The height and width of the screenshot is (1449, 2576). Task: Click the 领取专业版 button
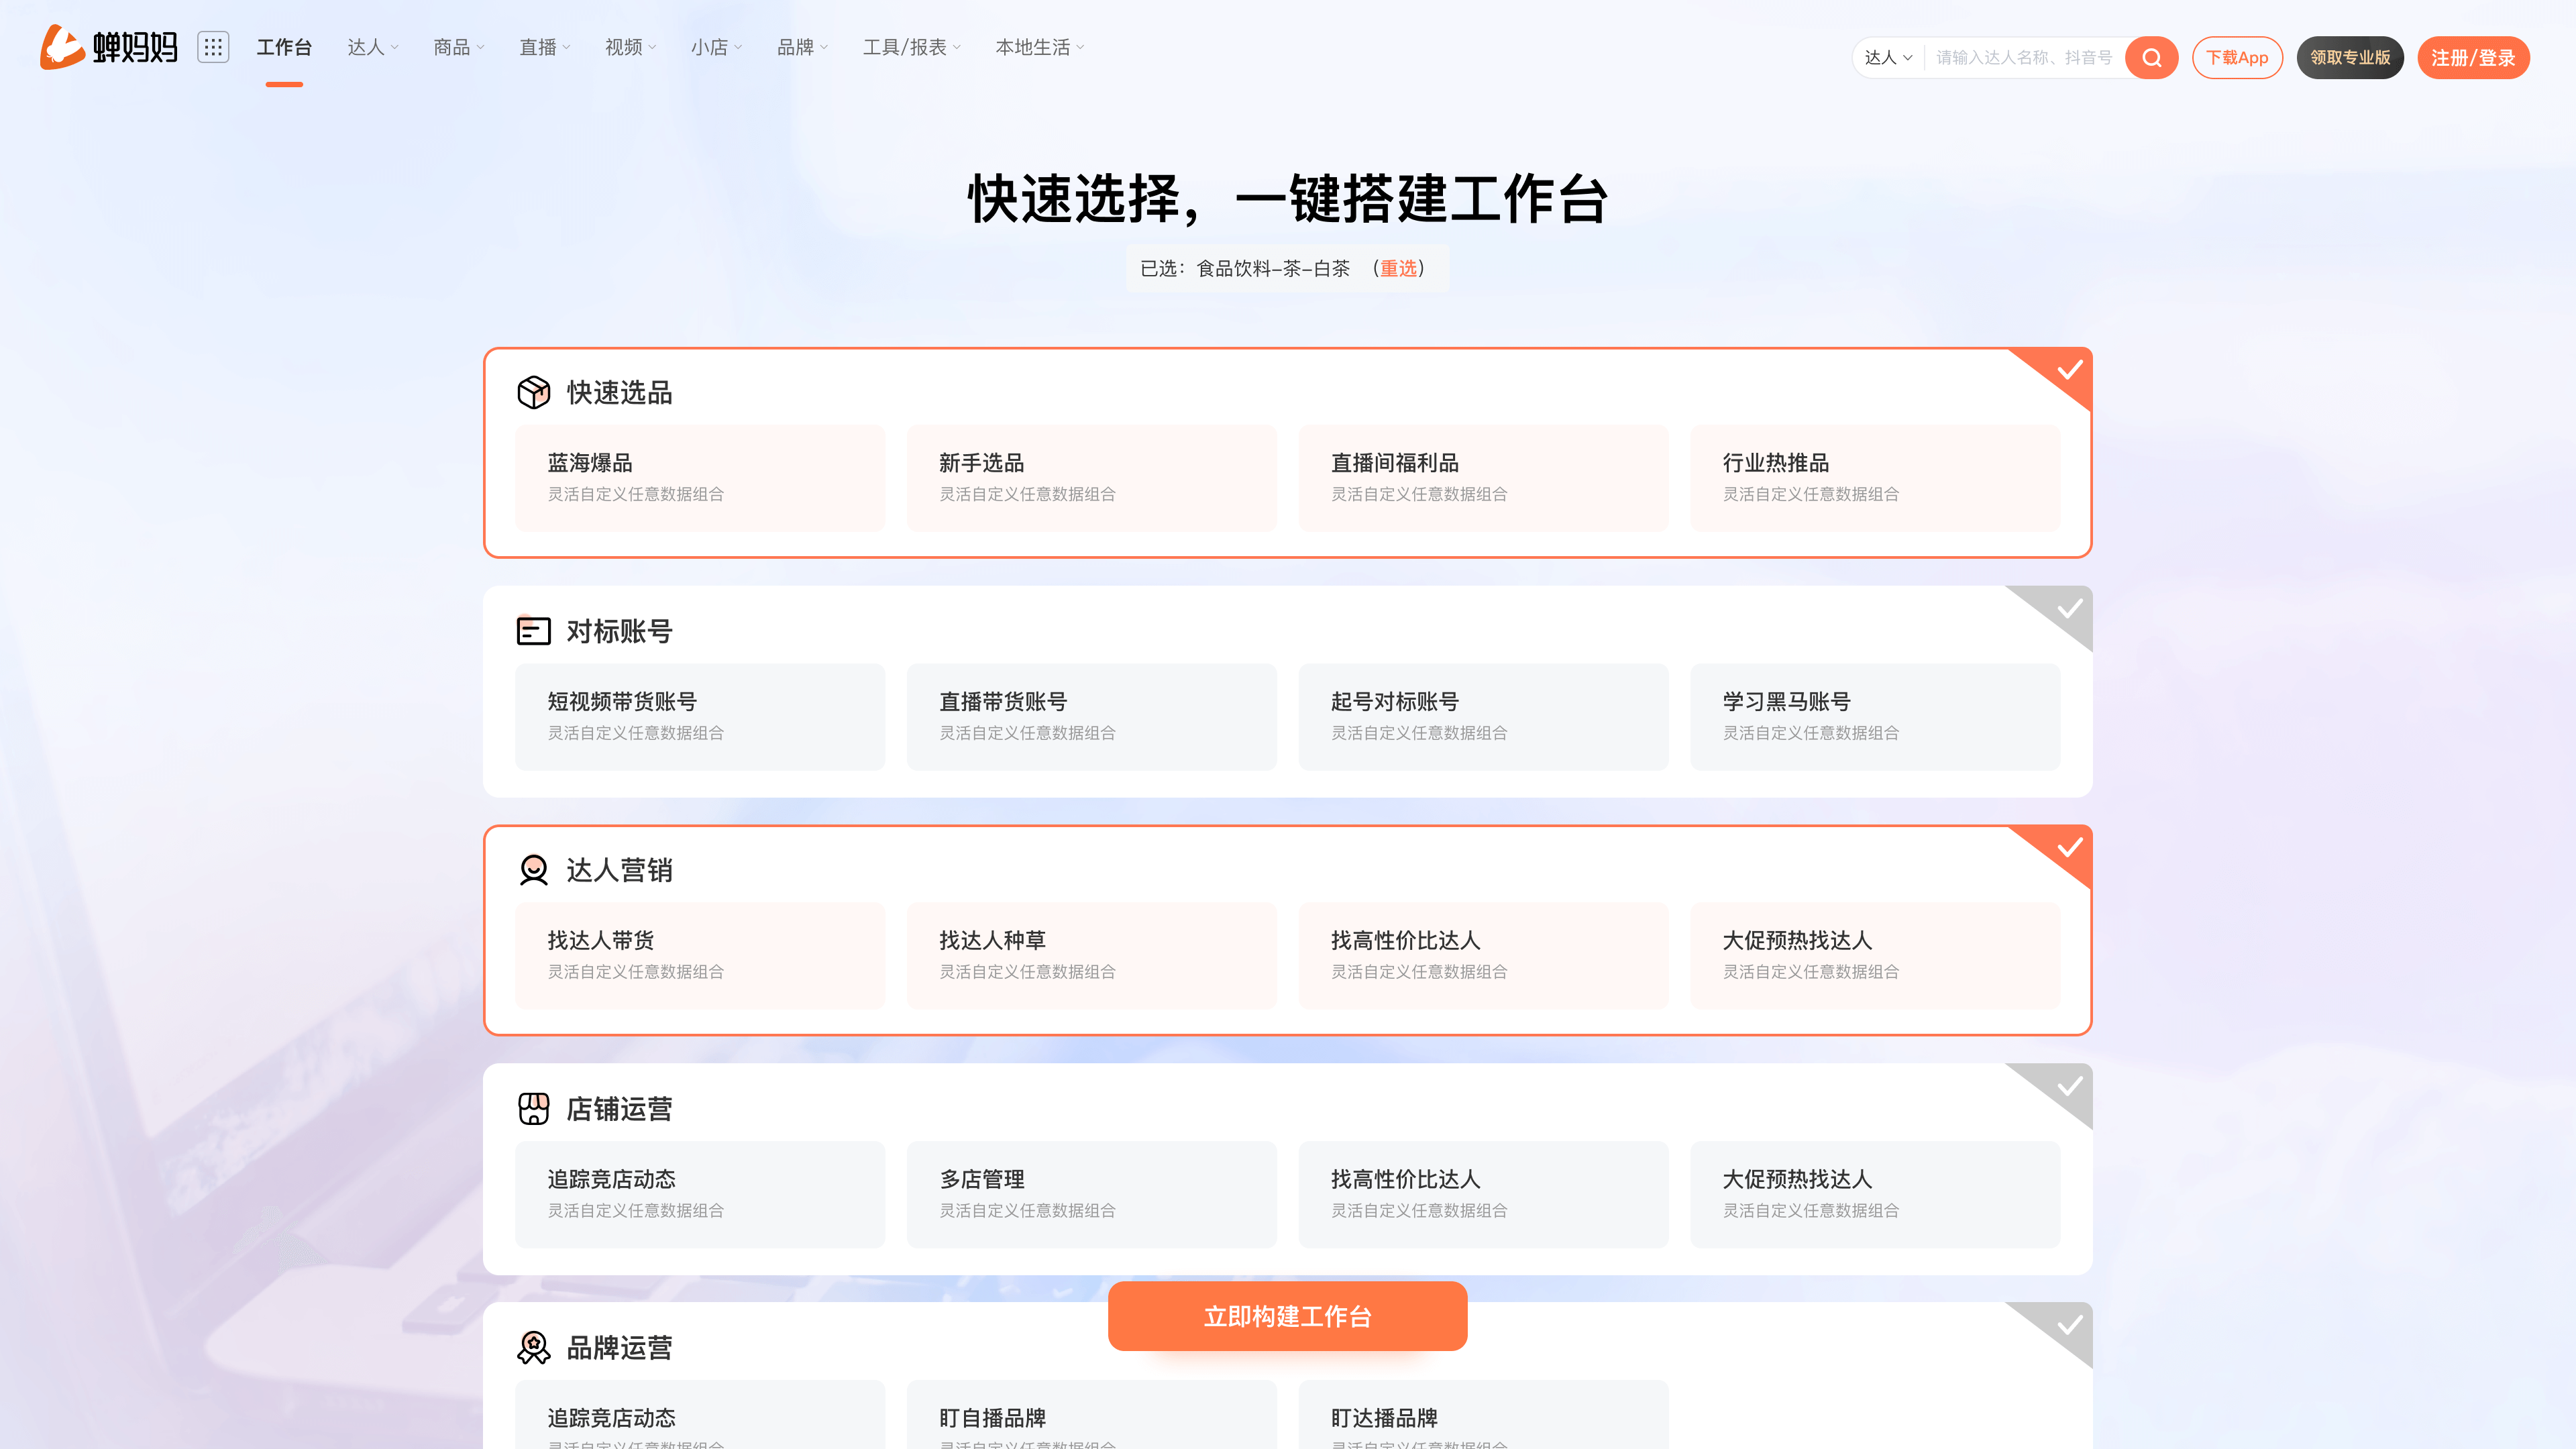2350,58
